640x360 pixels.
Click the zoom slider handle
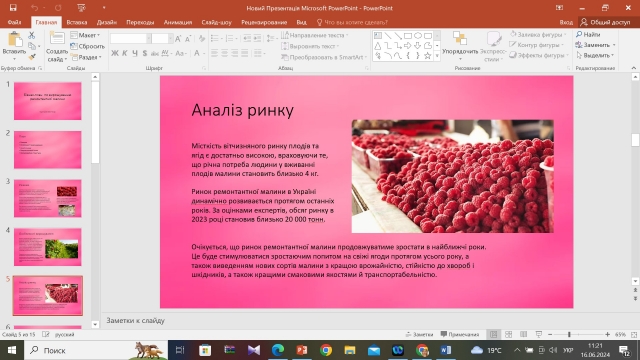[x=569, y=334]
